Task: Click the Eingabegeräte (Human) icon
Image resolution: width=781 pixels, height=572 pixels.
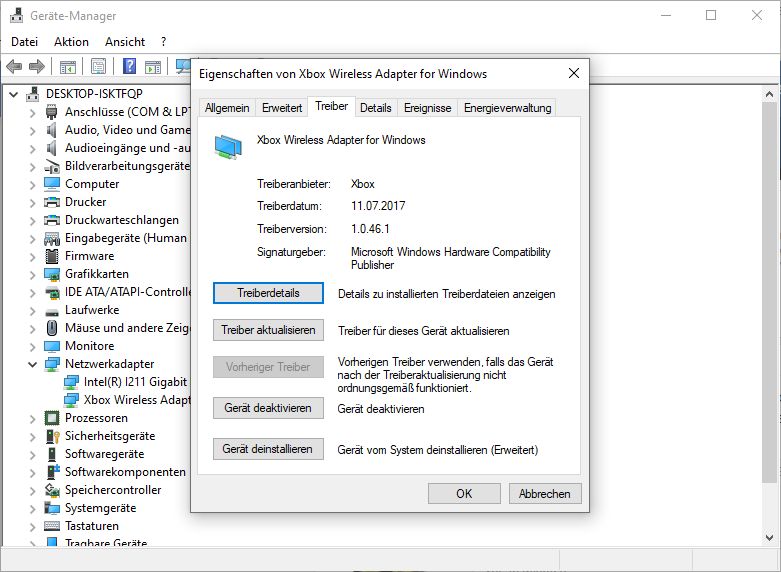Action: pos(52,239)
